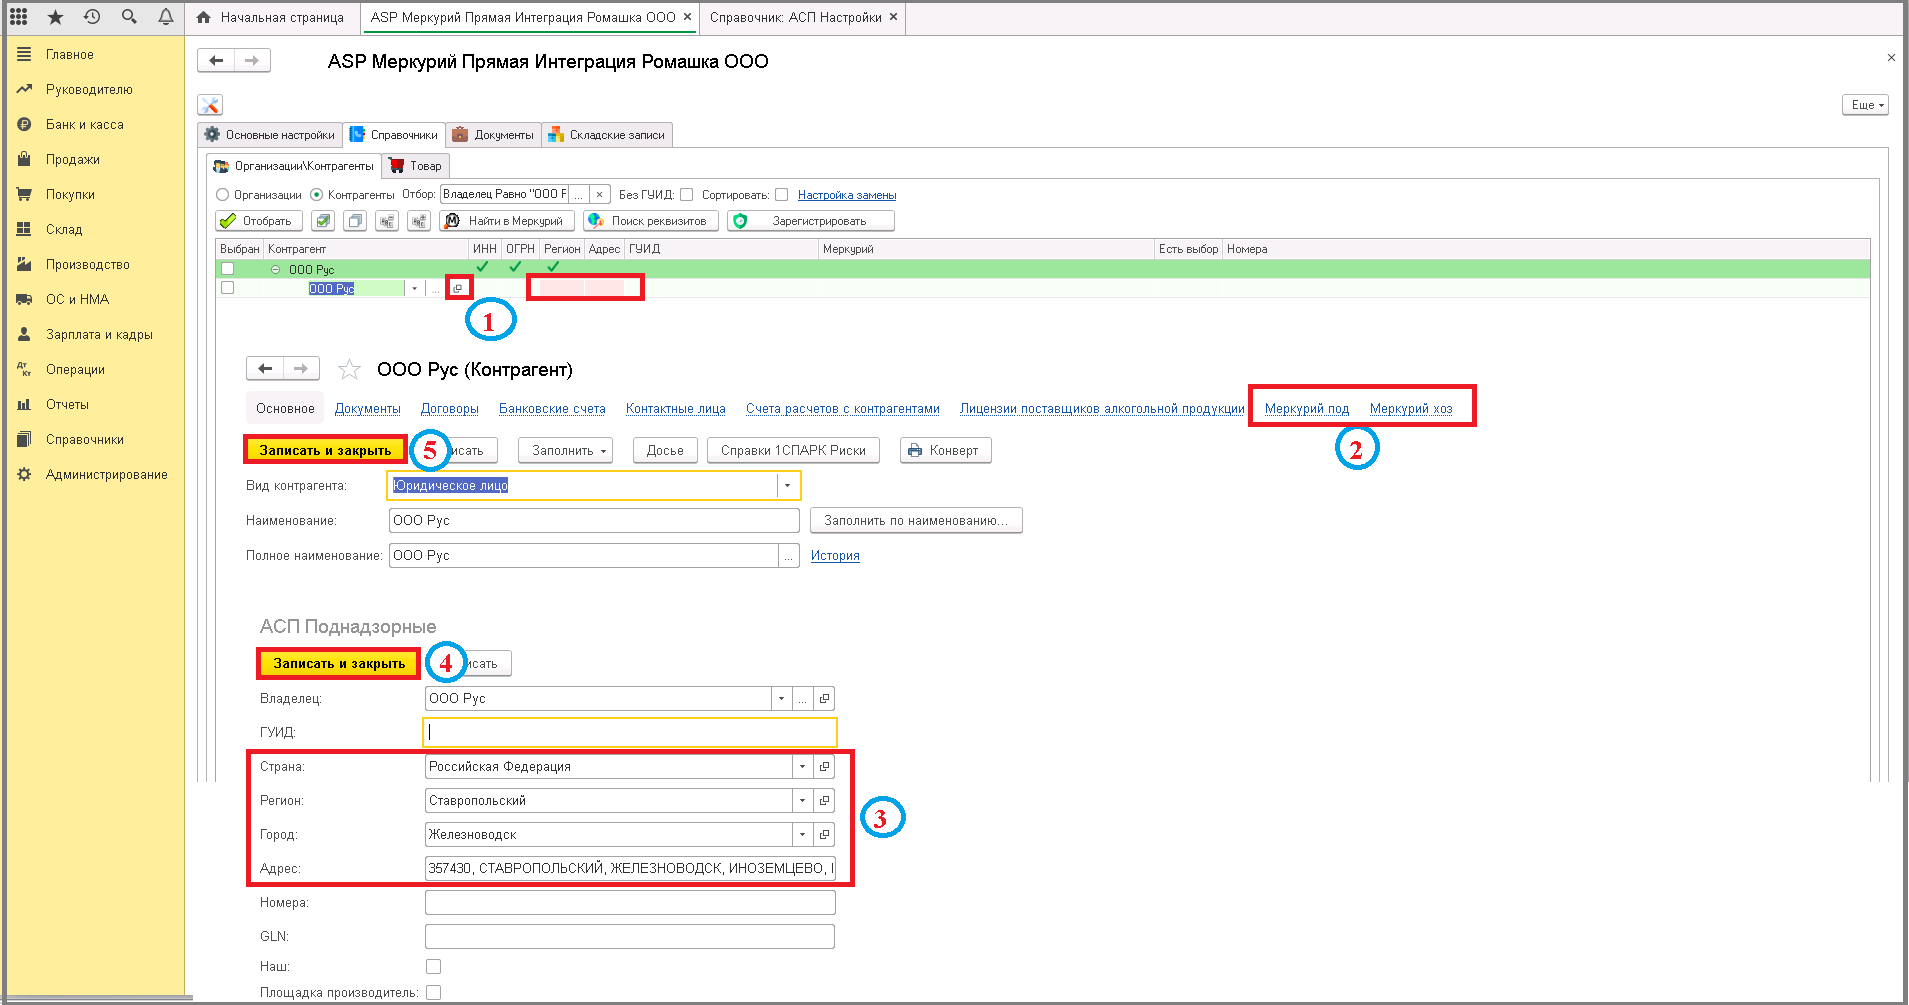Image resolution: width=1909 pixels, height=1005 pixels.
Task: Select the Организации radio button
Action: (223, 195)
